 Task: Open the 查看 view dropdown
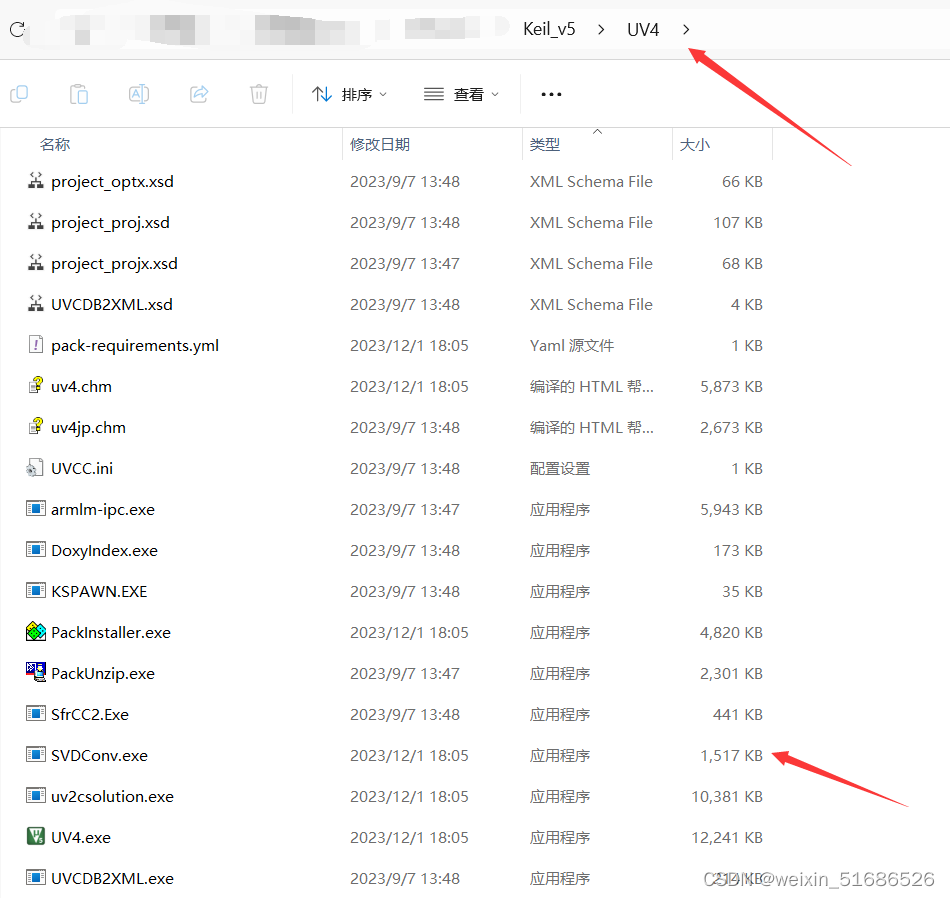pyautogui.click(x=461, y=95)
